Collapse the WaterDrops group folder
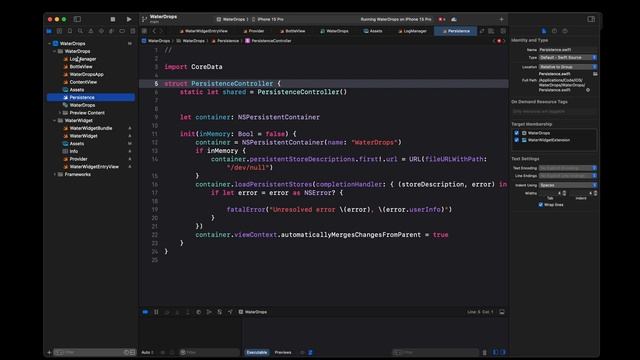Viewport: 640px width, 360px height. (x=55, y=51)
